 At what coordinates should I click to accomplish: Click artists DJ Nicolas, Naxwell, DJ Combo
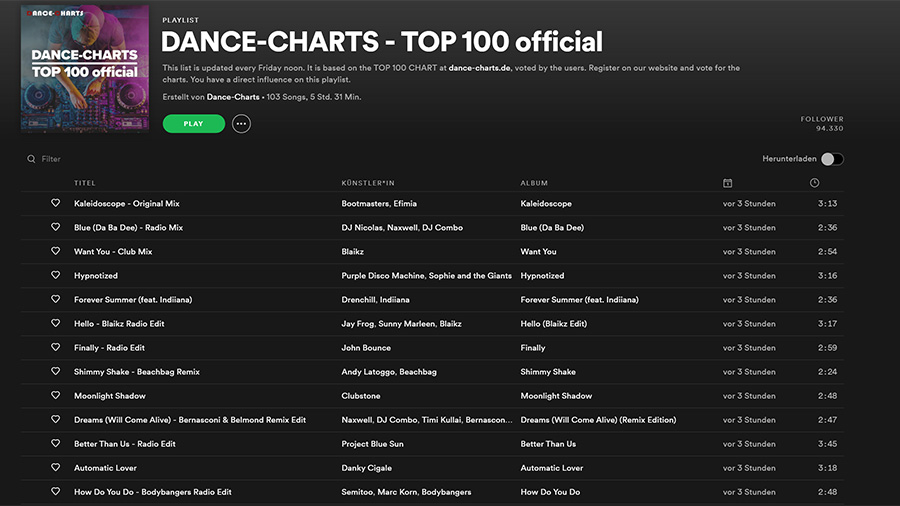pyautogui.click(x=402, y=228)
